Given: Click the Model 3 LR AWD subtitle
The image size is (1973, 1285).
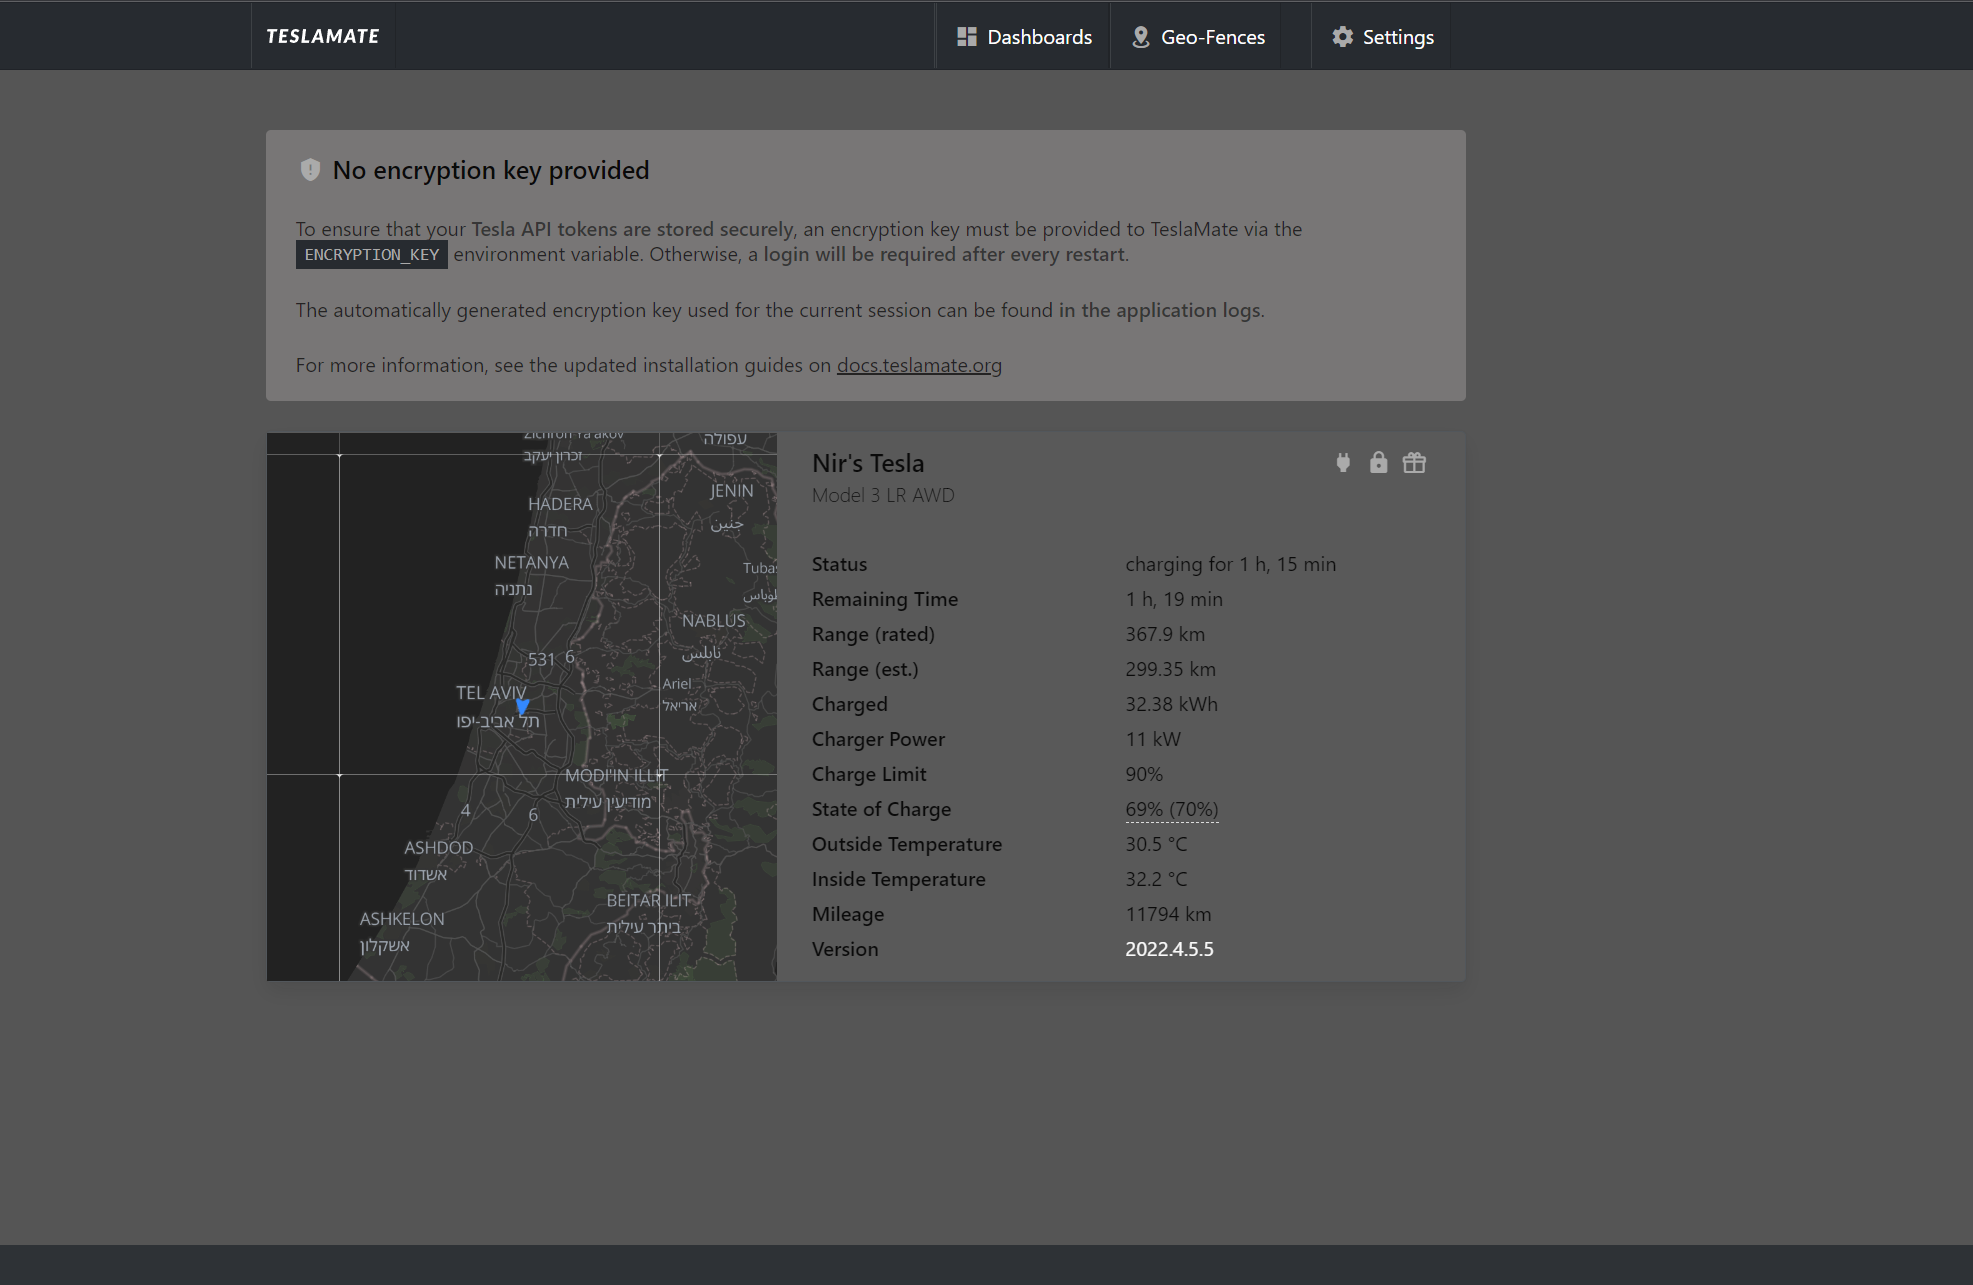Looking at the screenshot, I should pyautogui.click(x=883, y=495).
